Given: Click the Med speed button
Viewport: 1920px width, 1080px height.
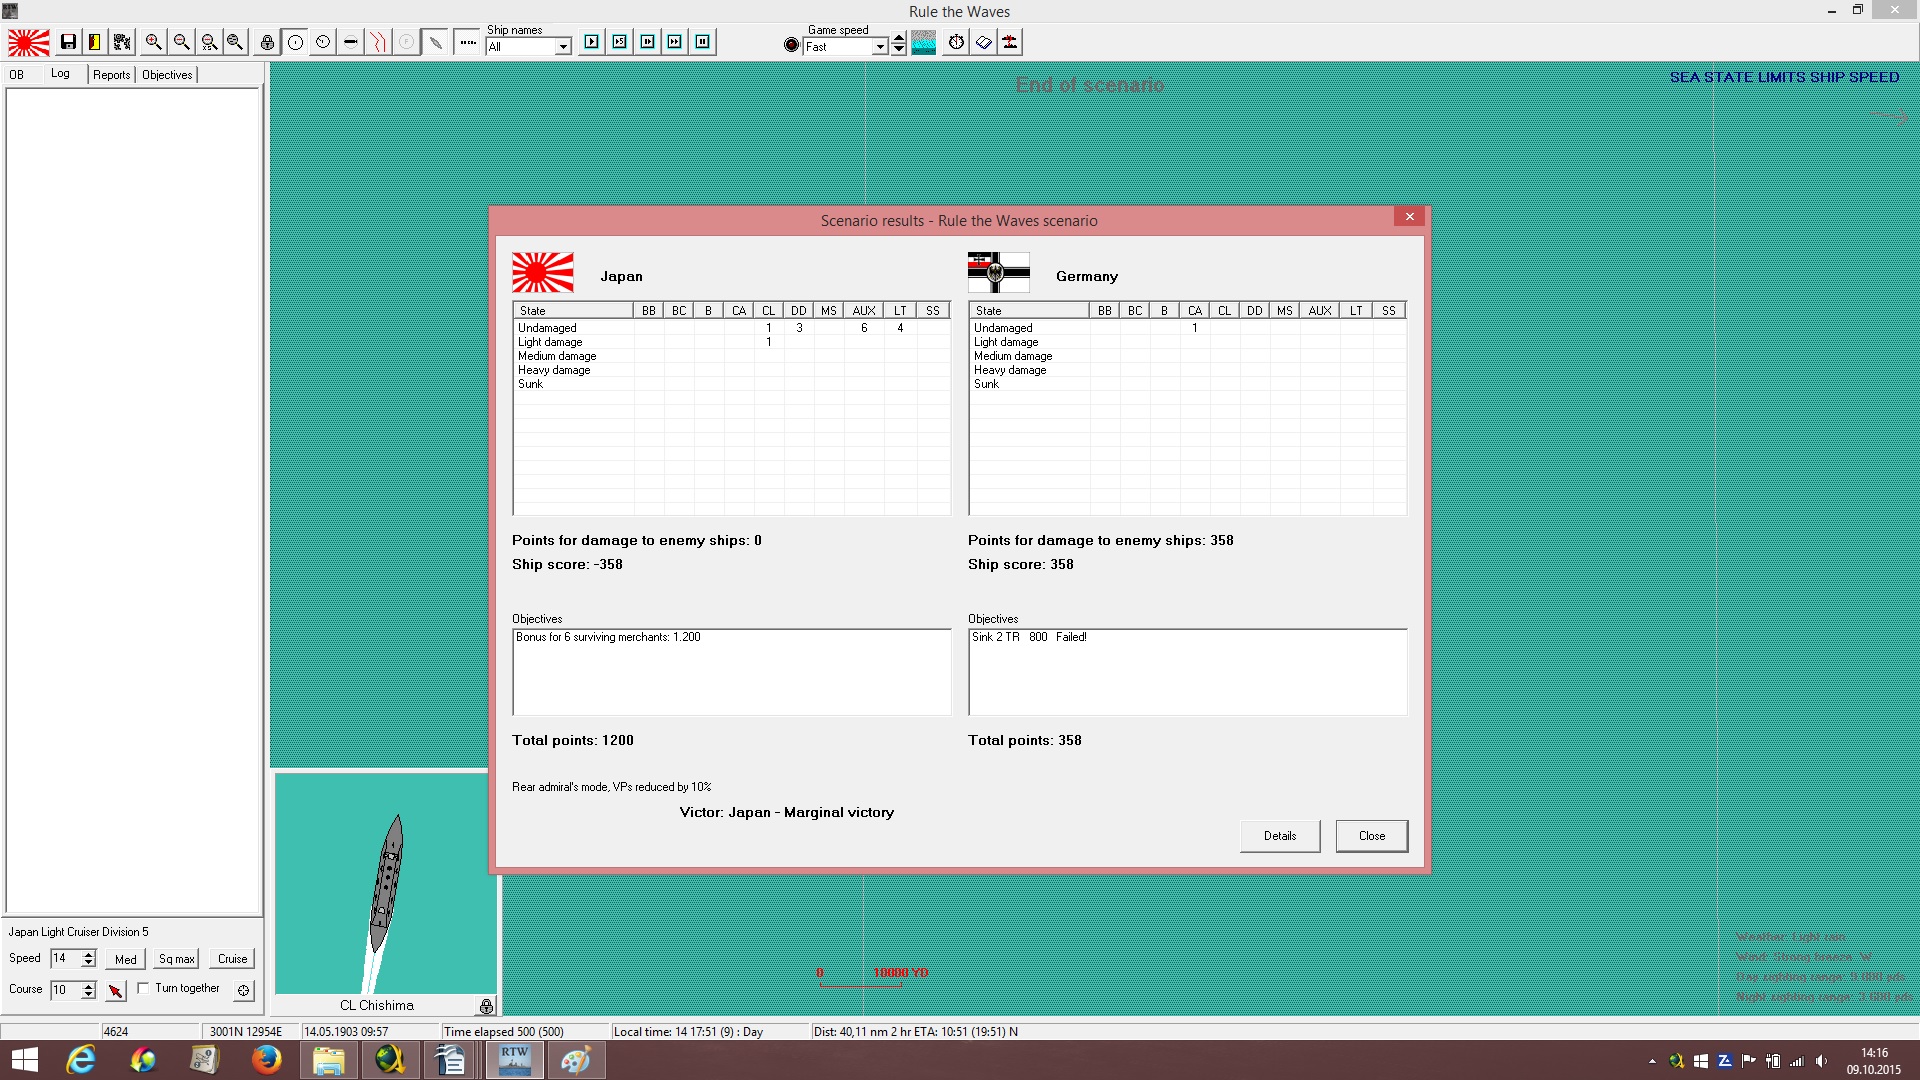Looking at the screenshot, I should coord(126,959).
